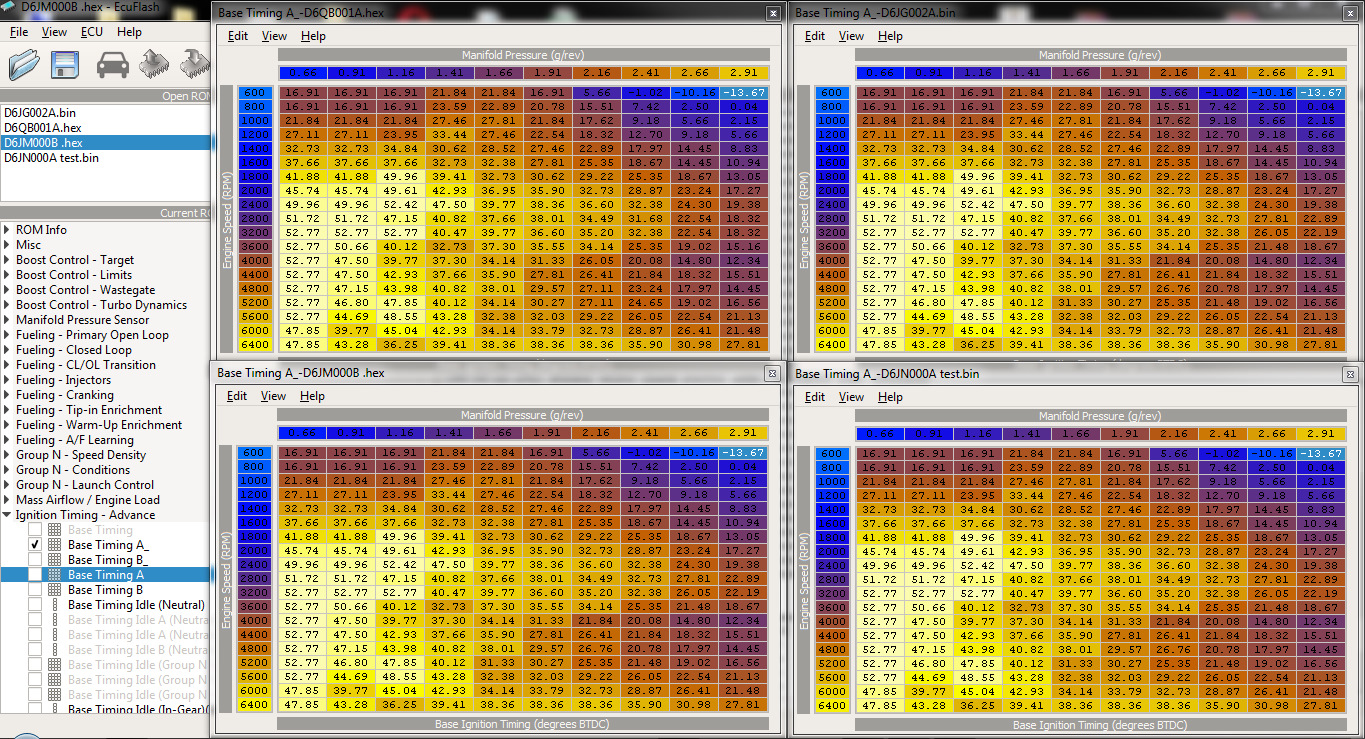Expand Boost Control - Turbo Dynamics

click(8, 305)
